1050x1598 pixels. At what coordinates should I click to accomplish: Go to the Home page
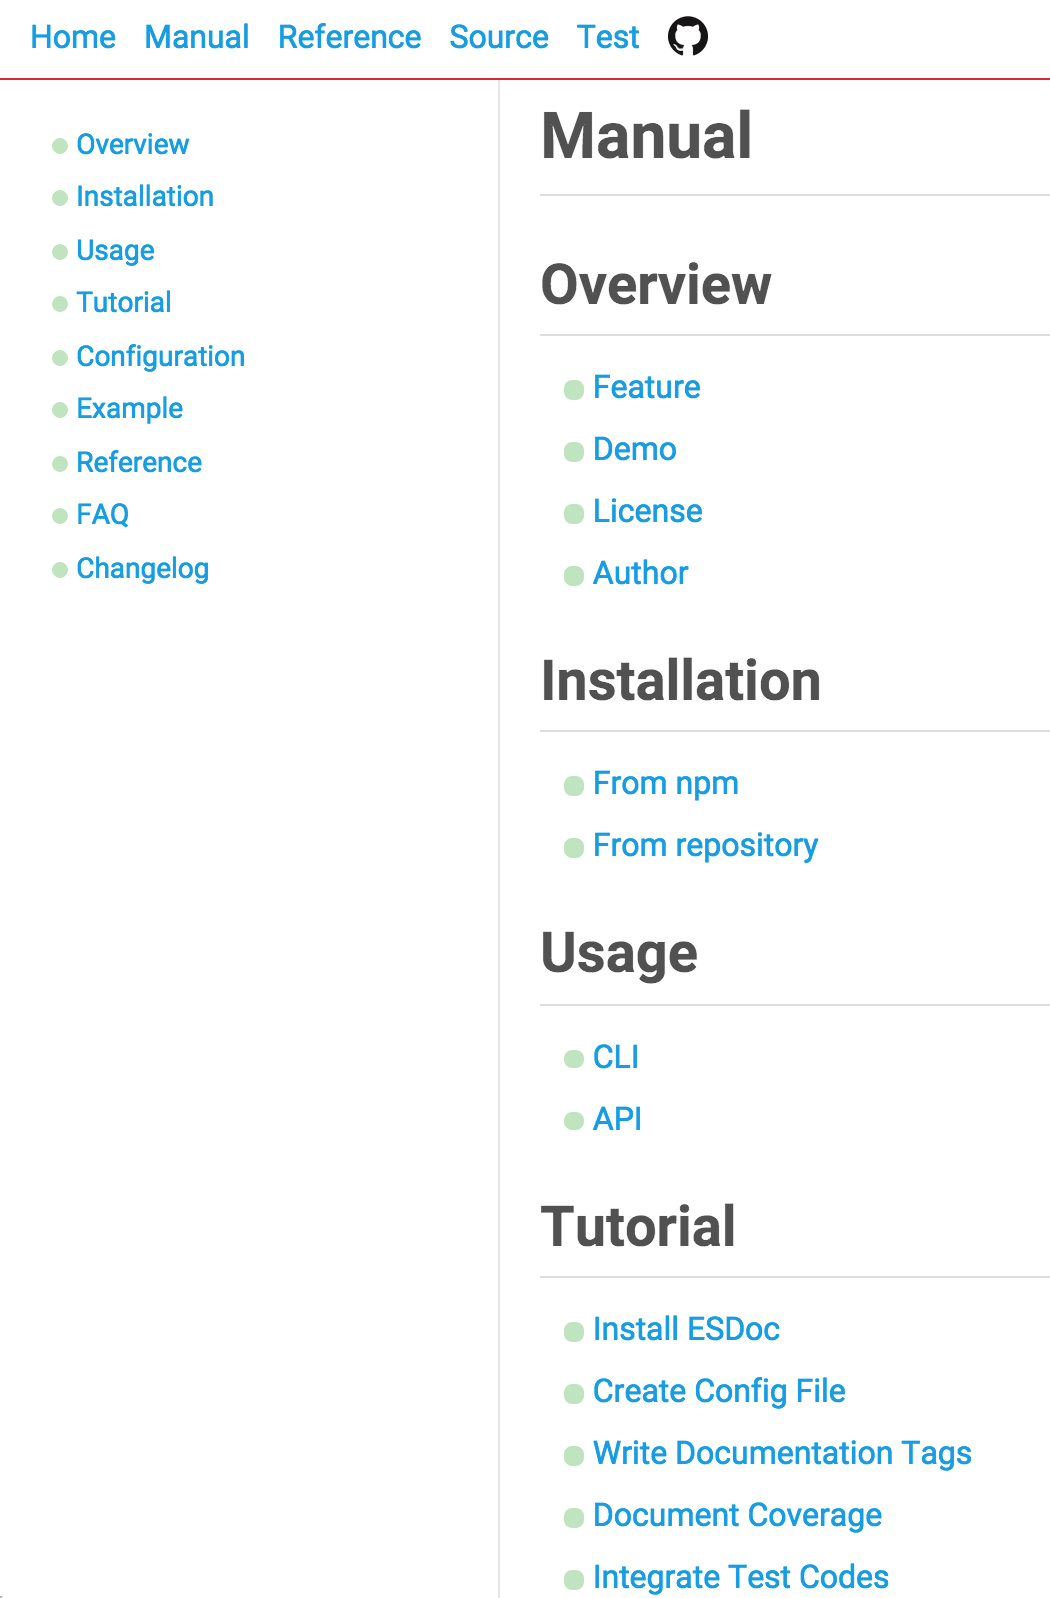click(x=73, y=37)
